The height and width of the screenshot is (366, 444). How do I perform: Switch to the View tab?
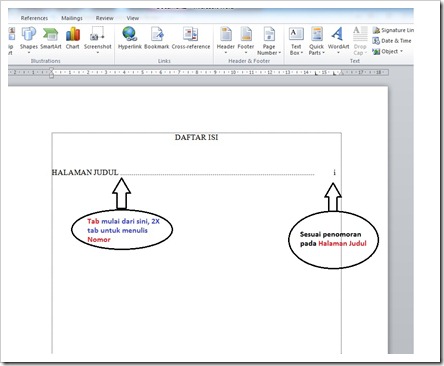[x=132, y=18]
